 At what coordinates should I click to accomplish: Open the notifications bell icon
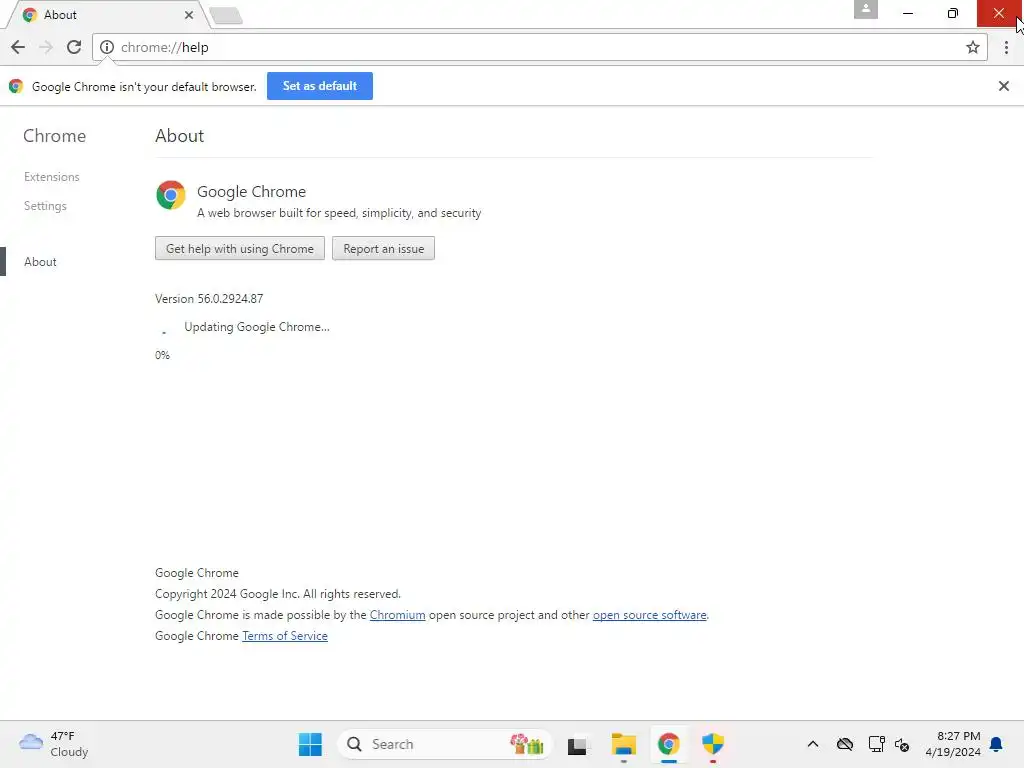point(996,744)
